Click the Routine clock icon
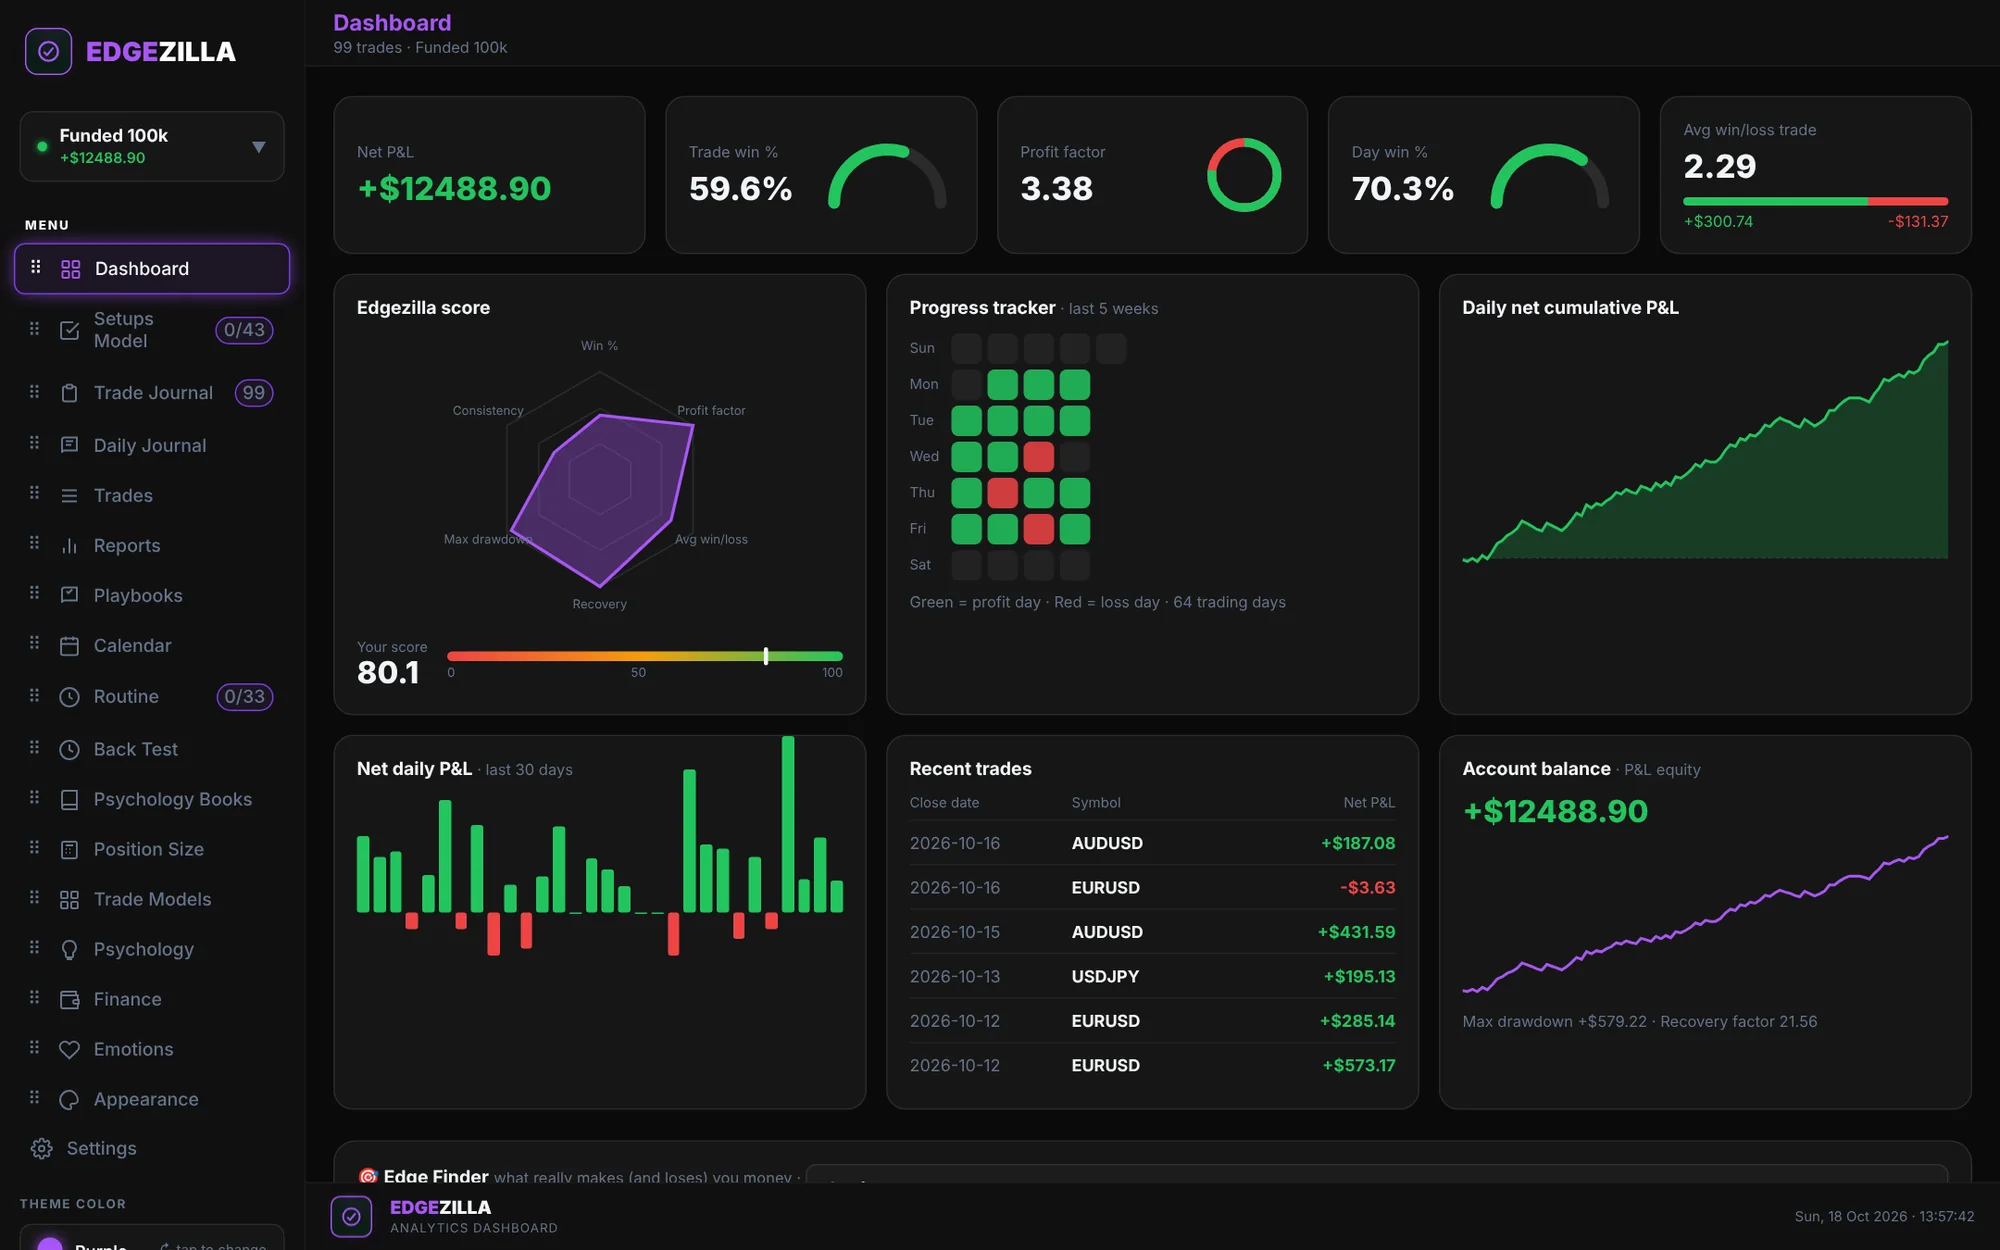This screenshot has width=2000, height=1250. coord(69,697)
